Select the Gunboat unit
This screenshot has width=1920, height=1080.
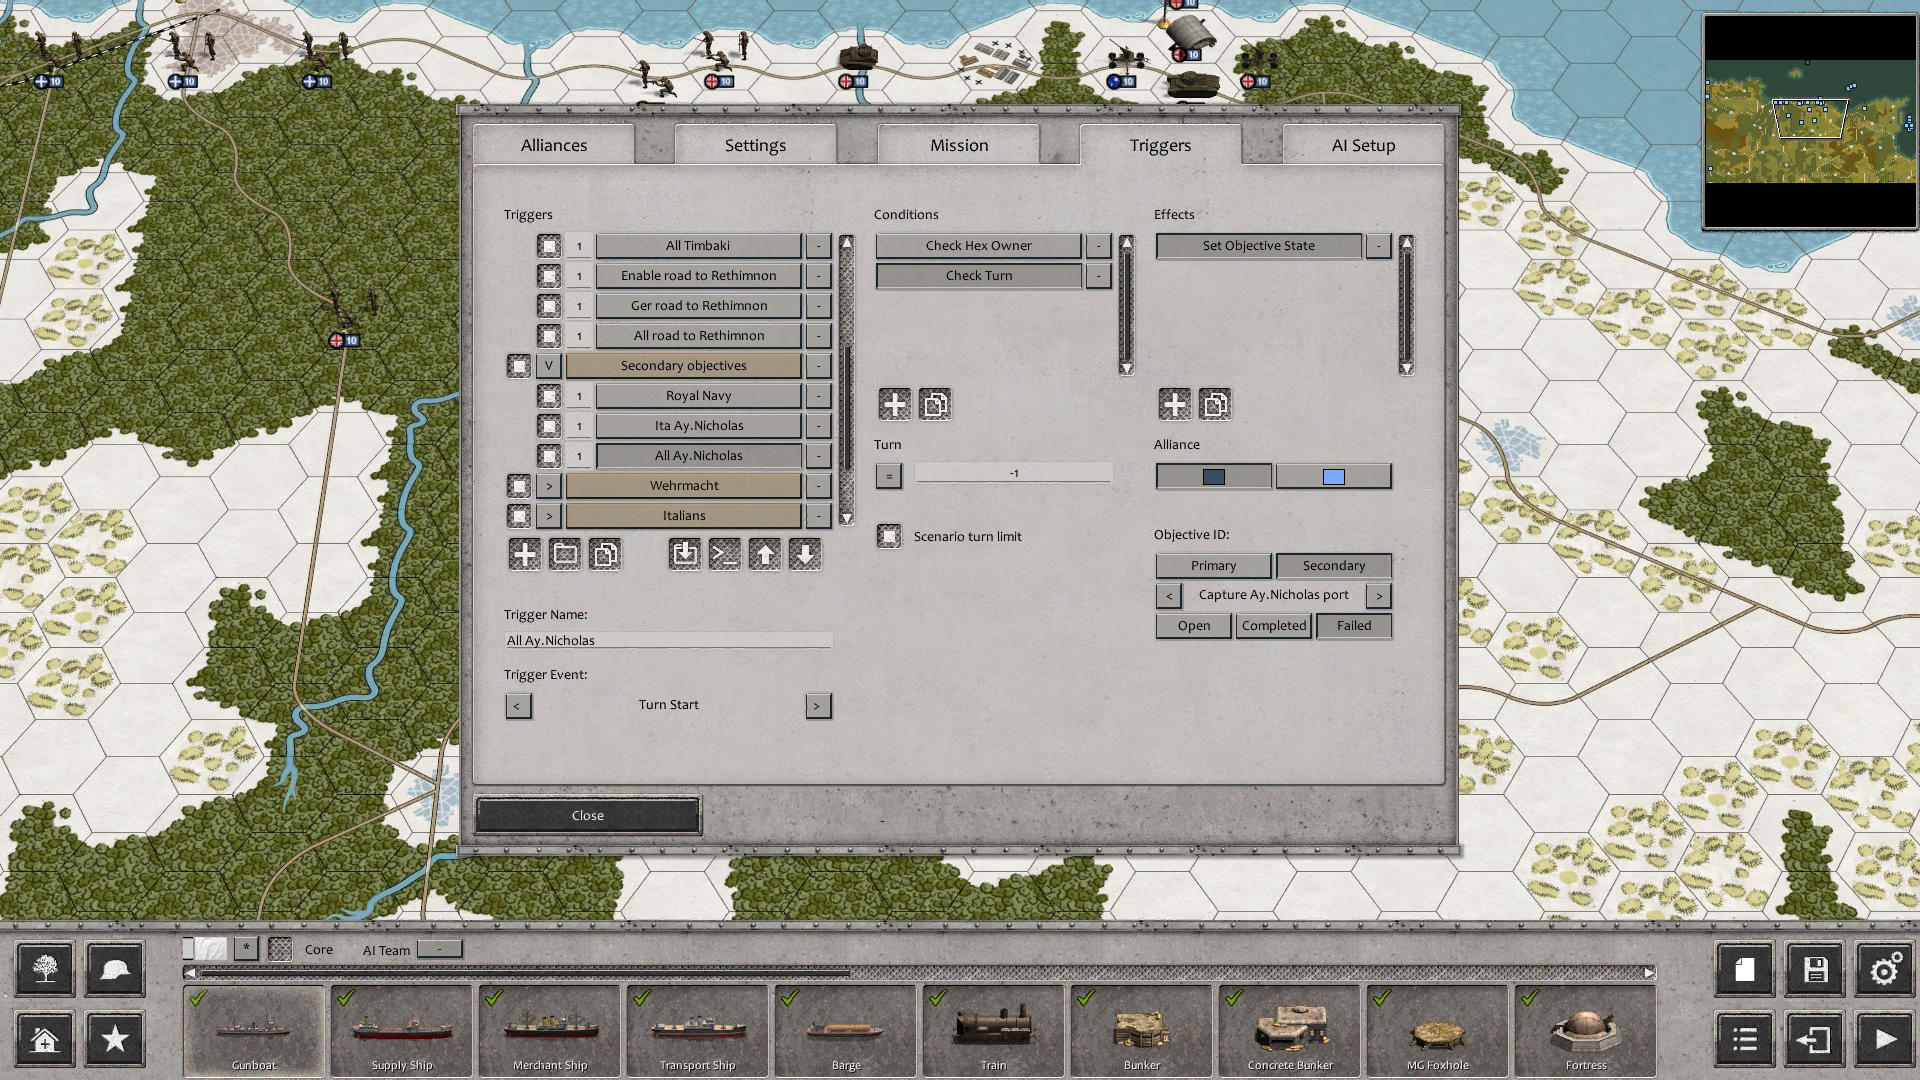(254, 1030)
